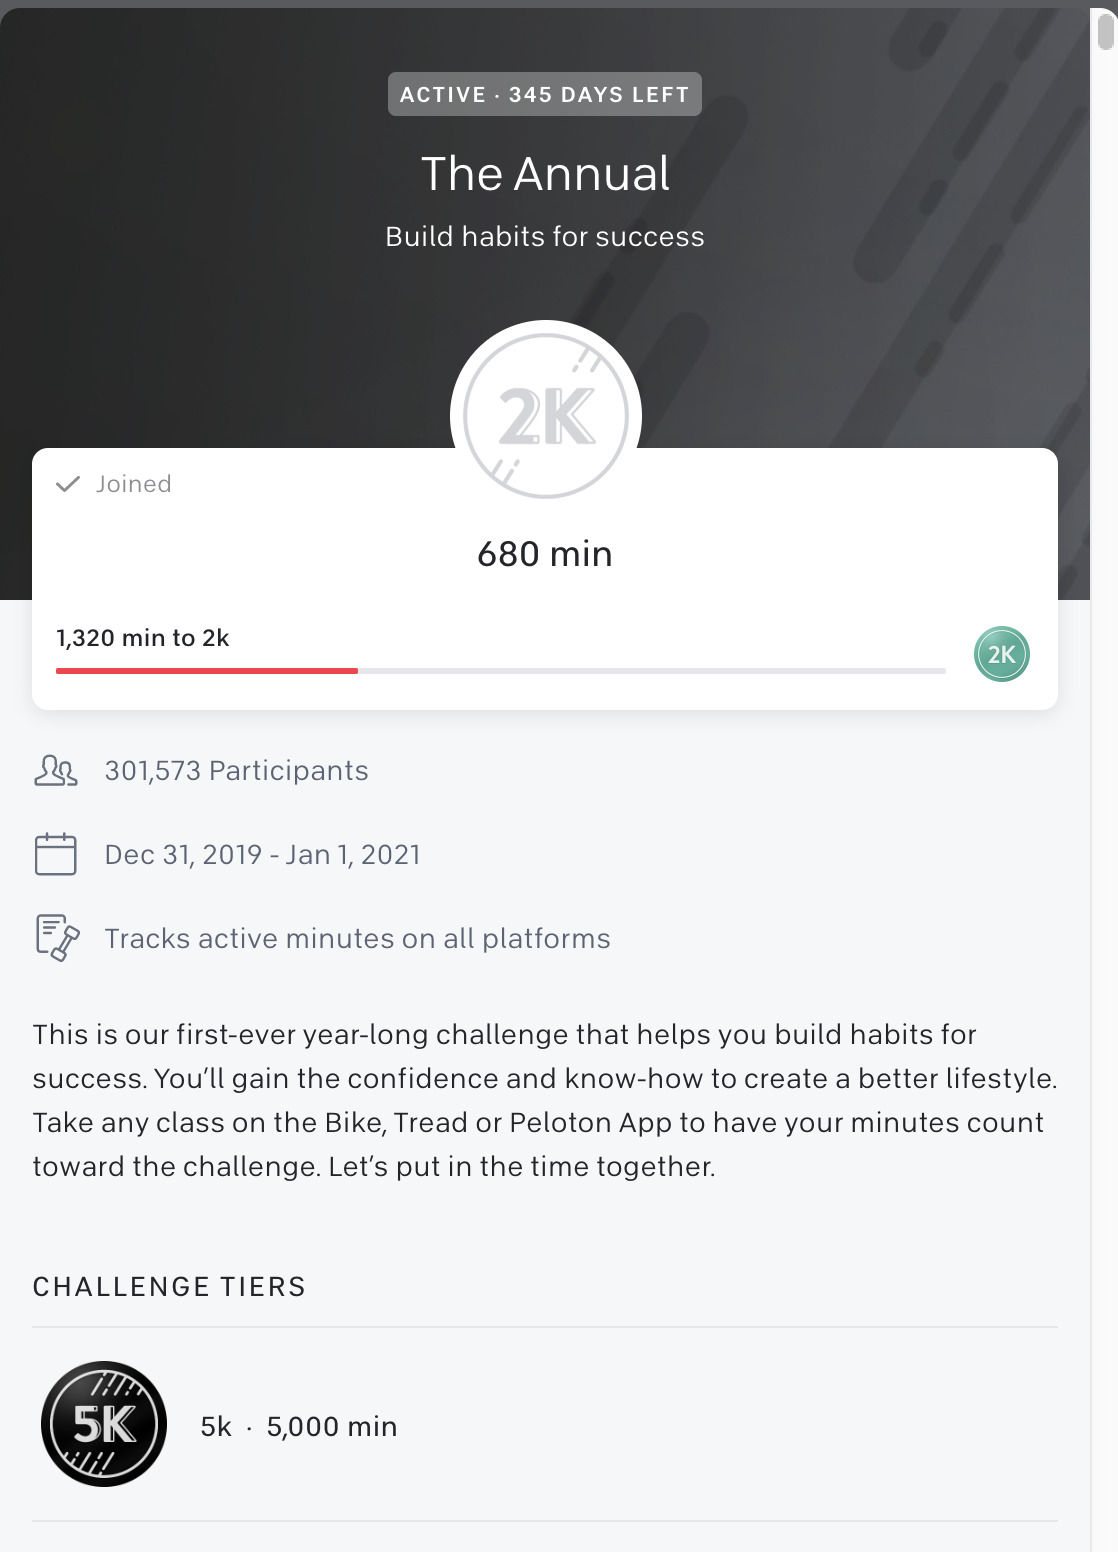Toggle the Joined challenge status label

[x=133, y=484]
